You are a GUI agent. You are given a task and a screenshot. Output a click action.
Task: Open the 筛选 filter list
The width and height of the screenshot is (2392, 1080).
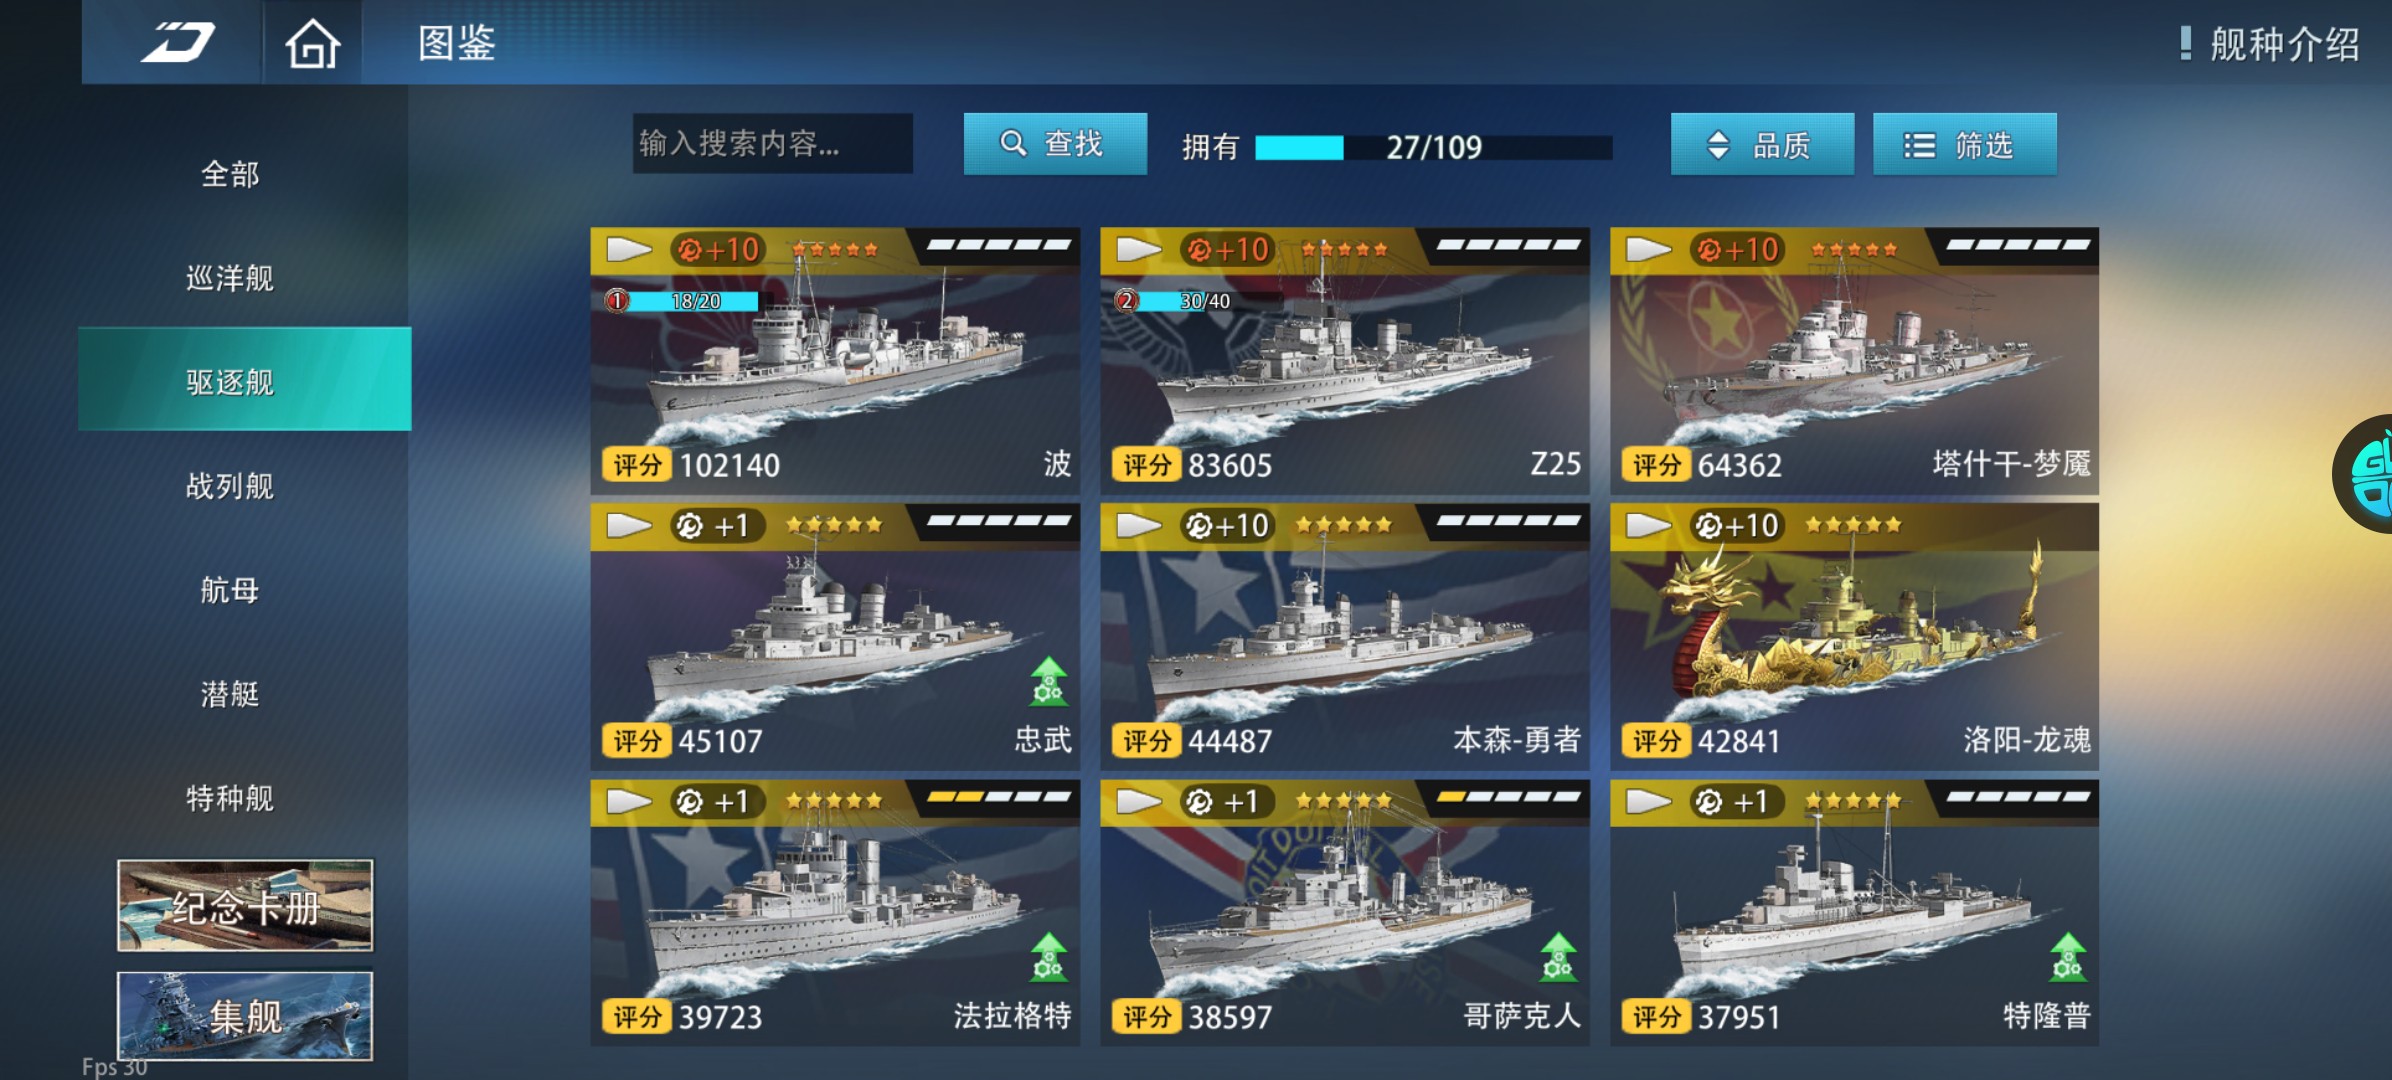click(1964, 145)
